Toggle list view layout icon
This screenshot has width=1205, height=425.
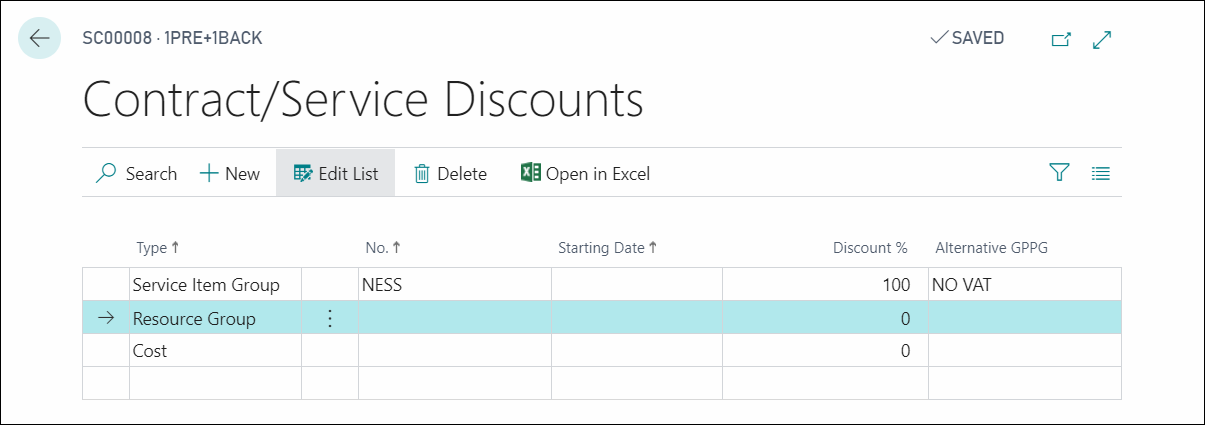pyautogui.click(x=1101, y=173)
